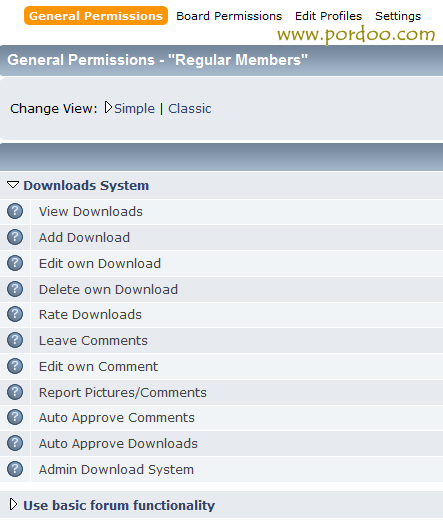Screen dimensions: 443x520
Task: Open help for Admin Download System
Action: (x=15, y=469)
